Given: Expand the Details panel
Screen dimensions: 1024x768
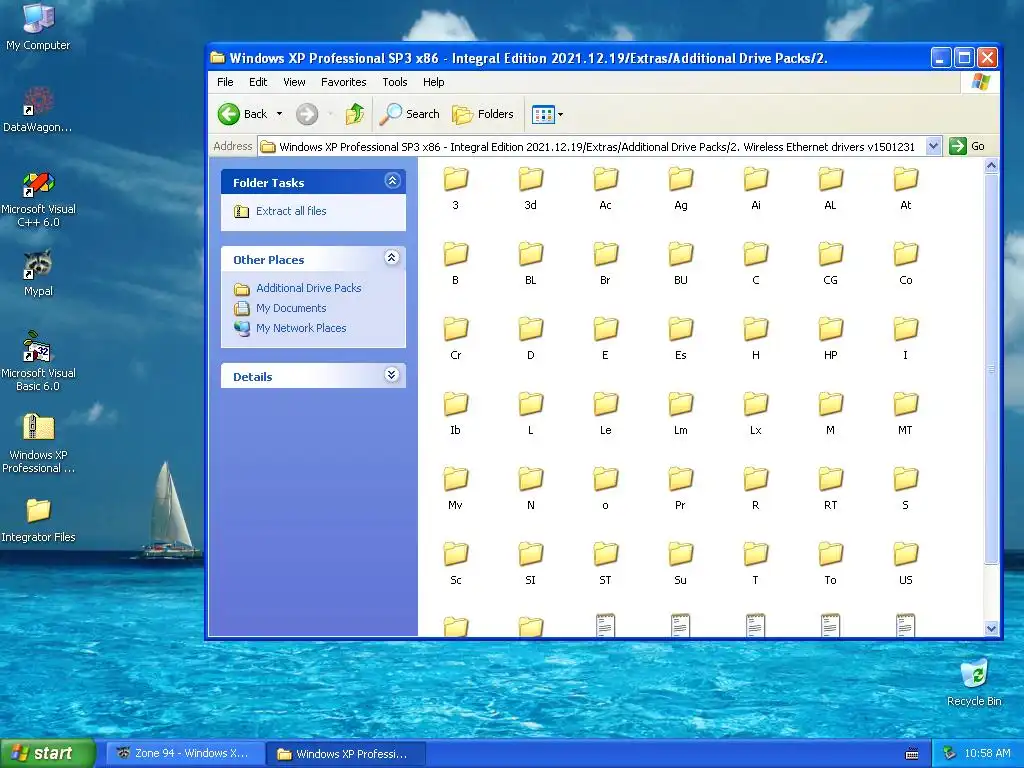Looking at the screenshot, I should pos(392,375).
